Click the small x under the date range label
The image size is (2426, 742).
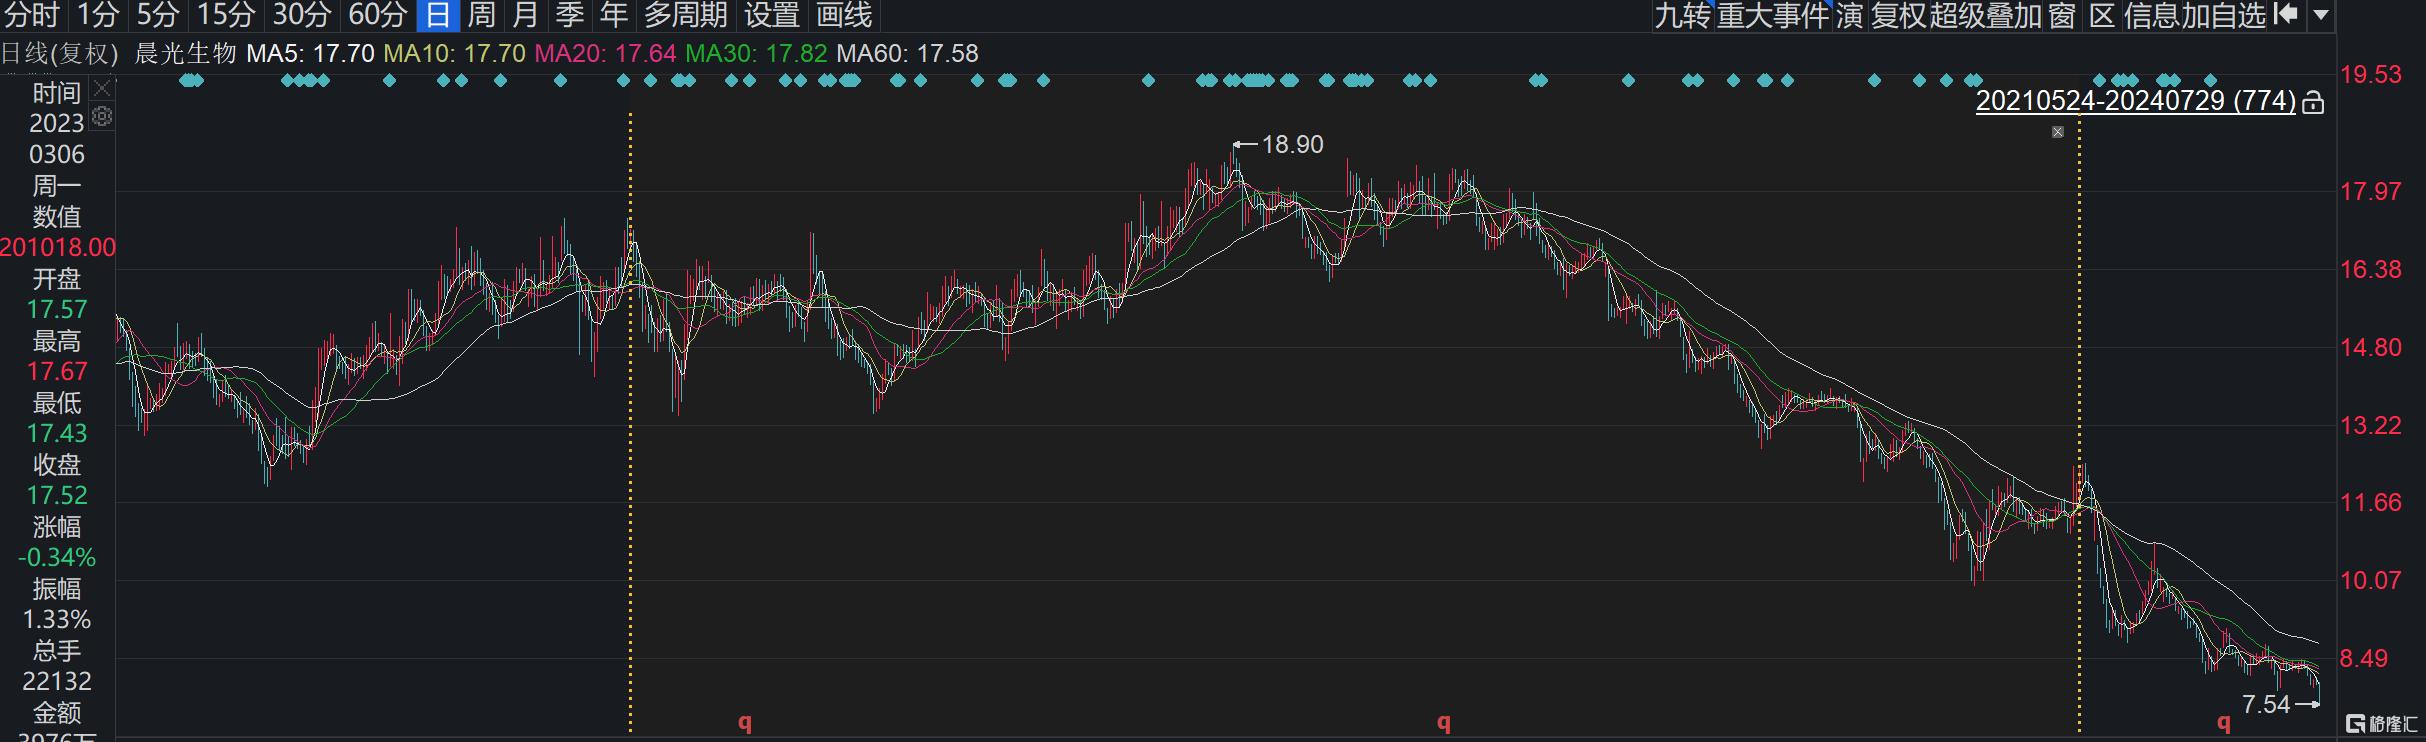click(x=2058, y=132)
